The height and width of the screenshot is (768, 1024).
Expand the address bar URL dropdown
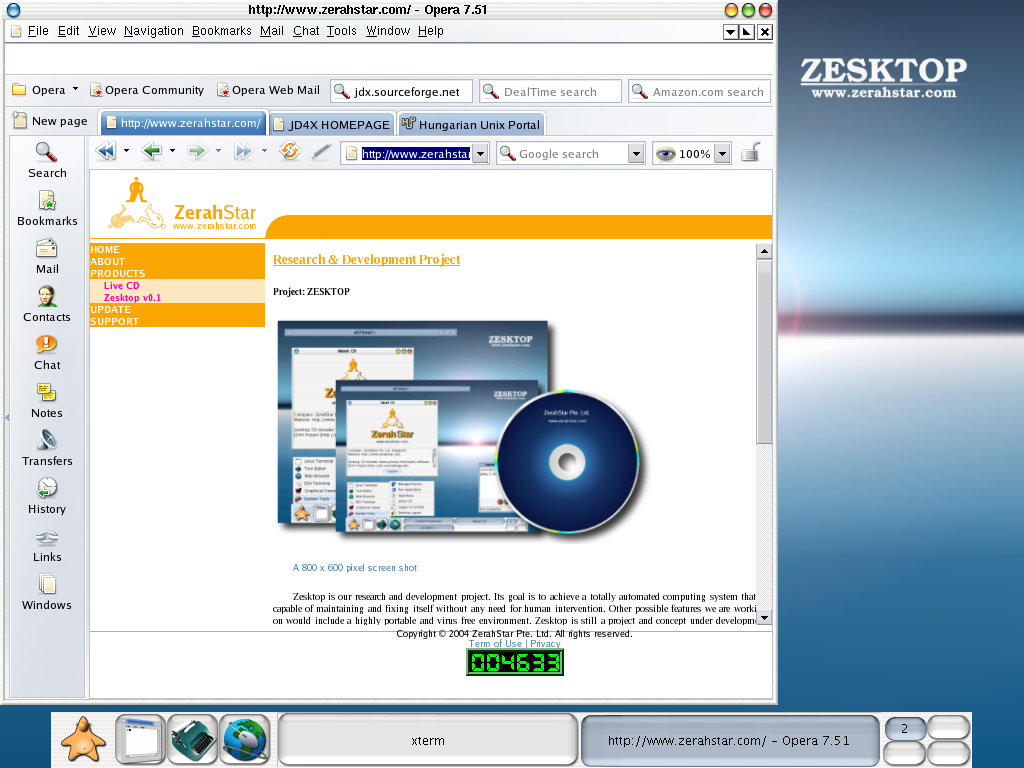[481, 154]
